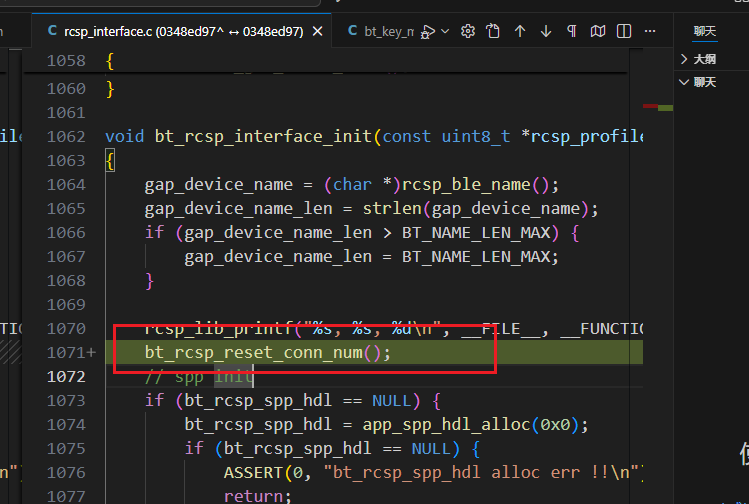Click the sticky scroll brace line 1058

pos(110,61)
